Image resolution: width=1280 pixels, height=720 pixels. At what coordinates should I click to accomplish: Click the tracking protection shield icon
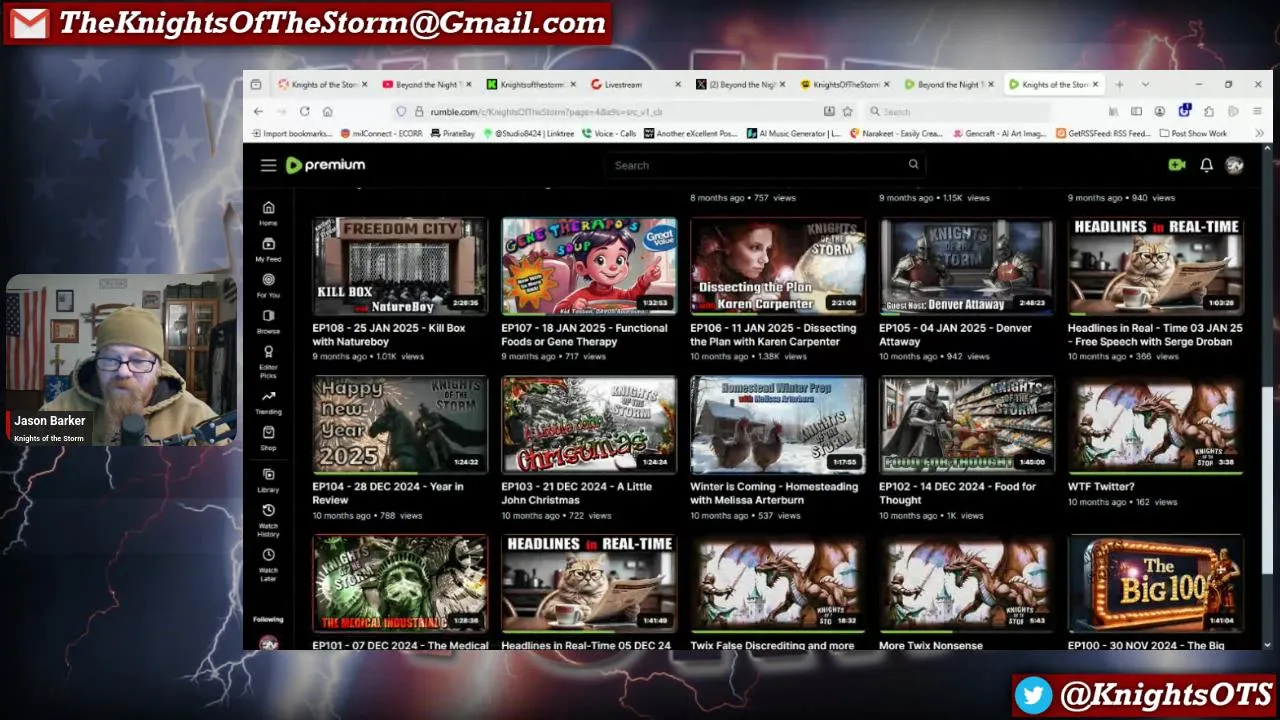click(x=401, y=111)
